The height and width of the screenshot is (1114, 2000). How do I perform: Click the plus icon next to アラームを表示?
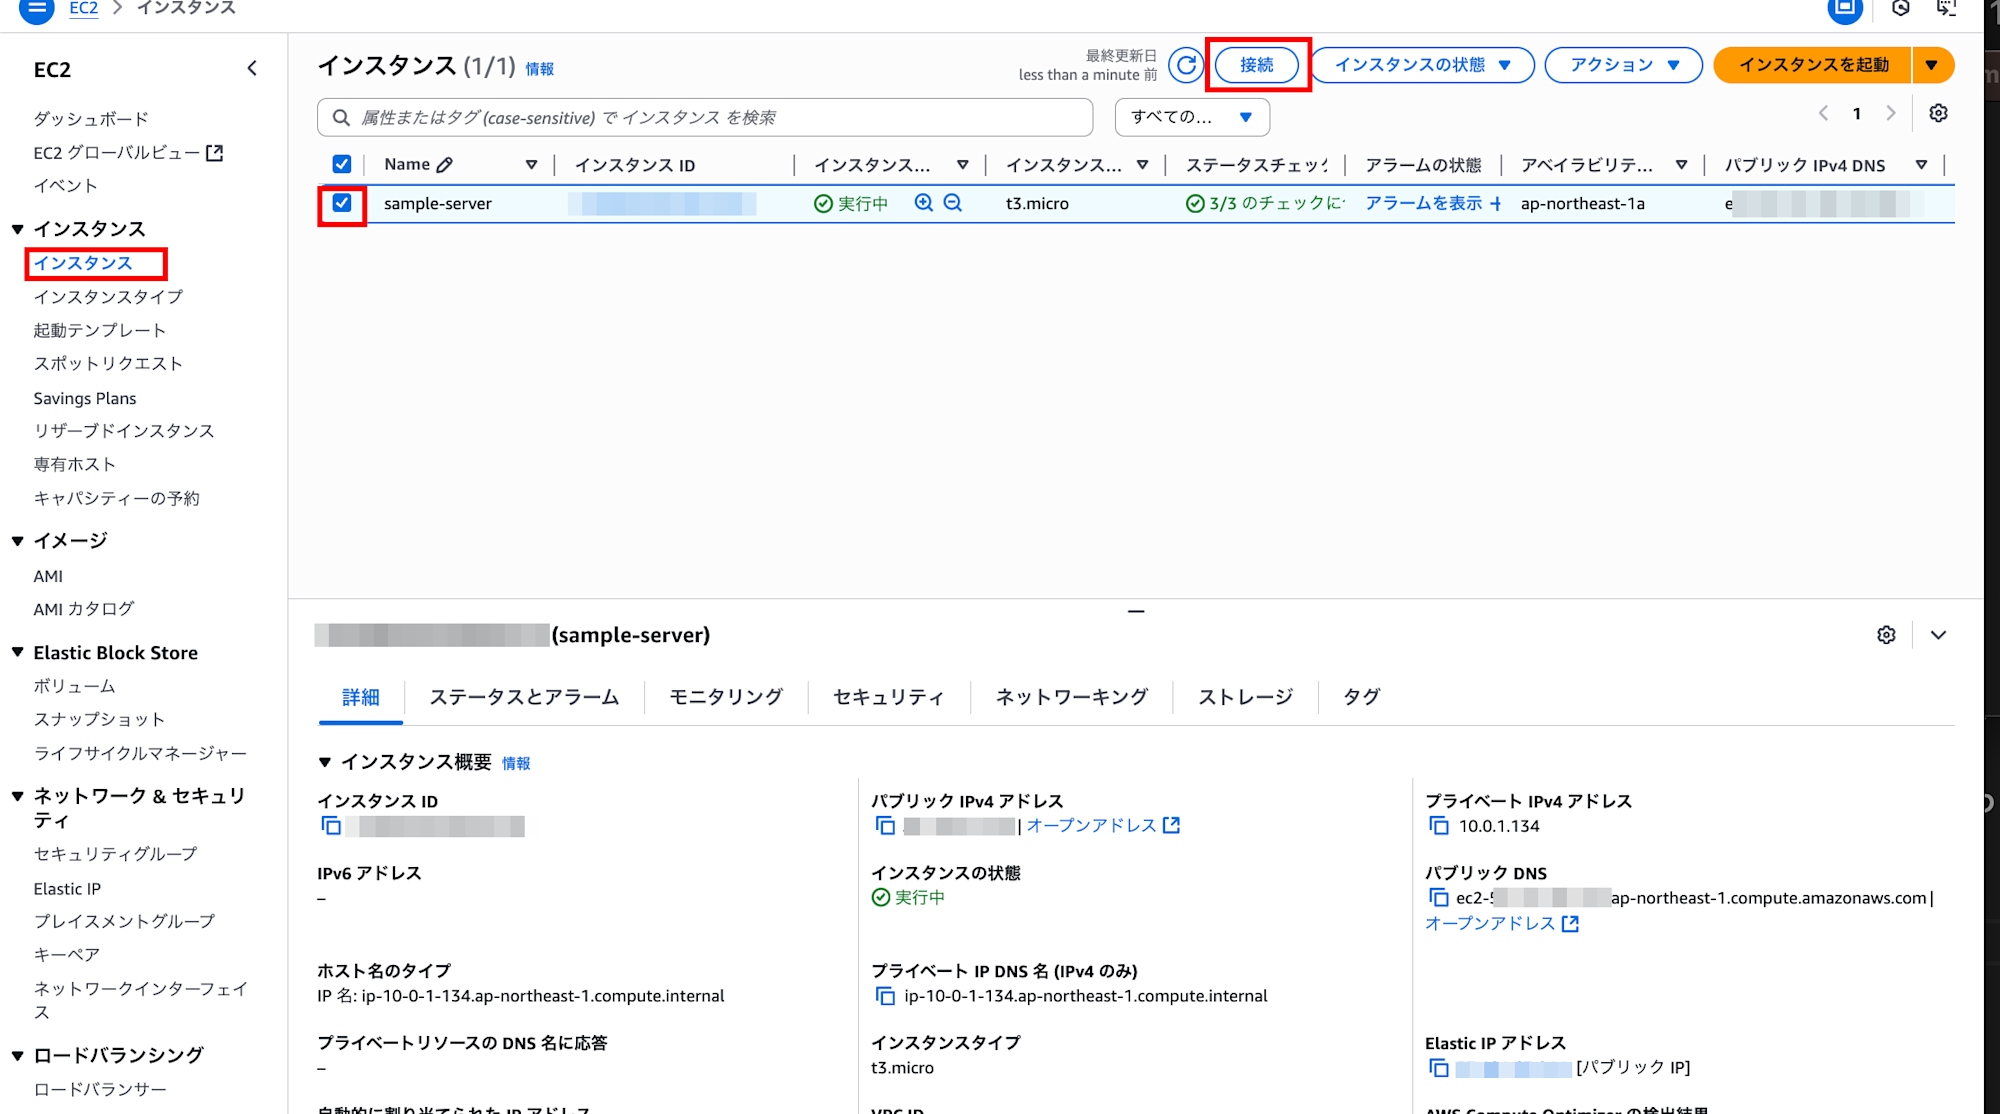[x=1496, y=204]
